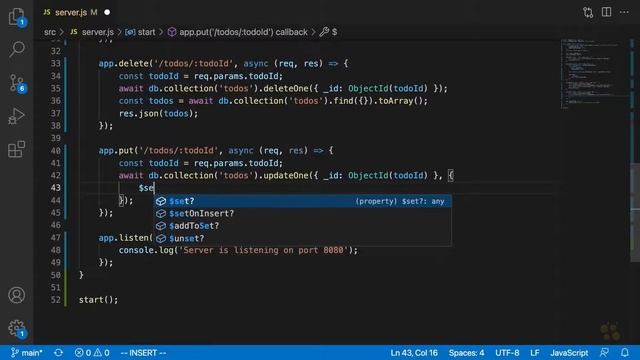Click the start(); call on line 52

pyautogui.click(x=98, y=300)
